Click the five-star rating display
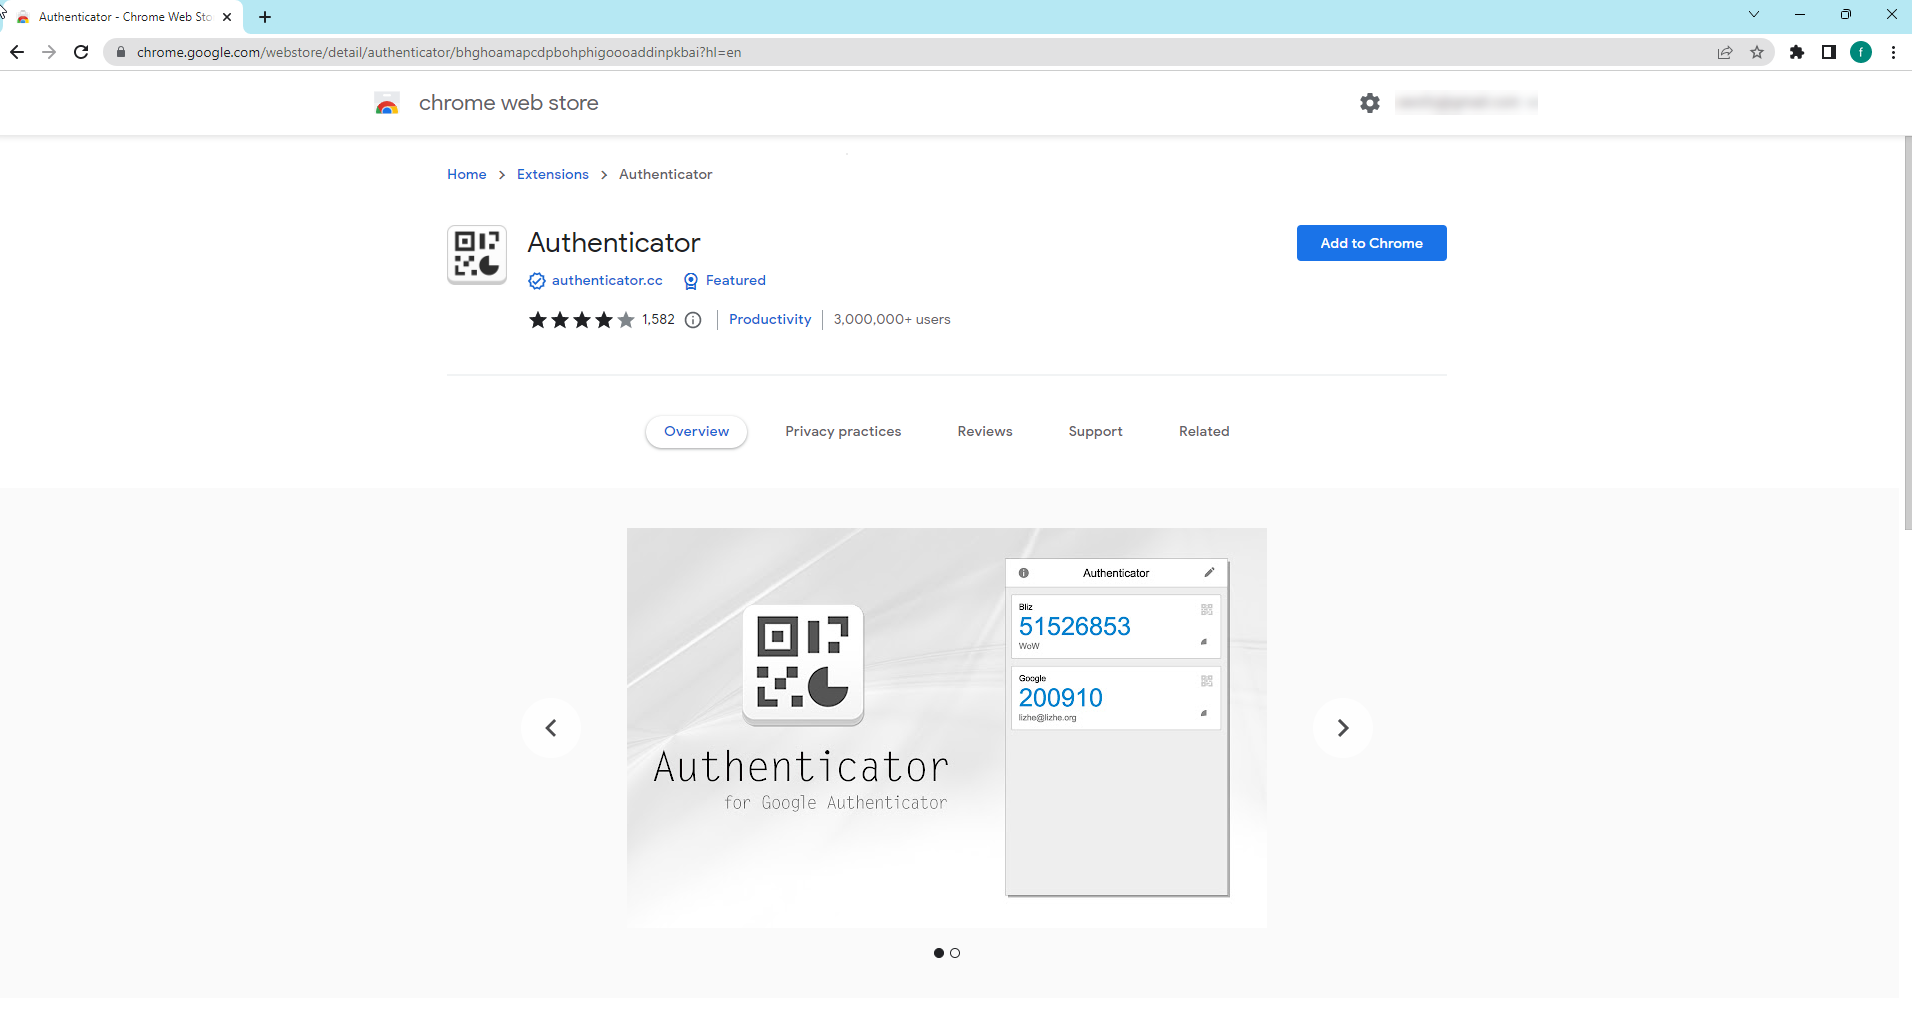Viewport: 1912px width, 1028px height. coord(581,320)
